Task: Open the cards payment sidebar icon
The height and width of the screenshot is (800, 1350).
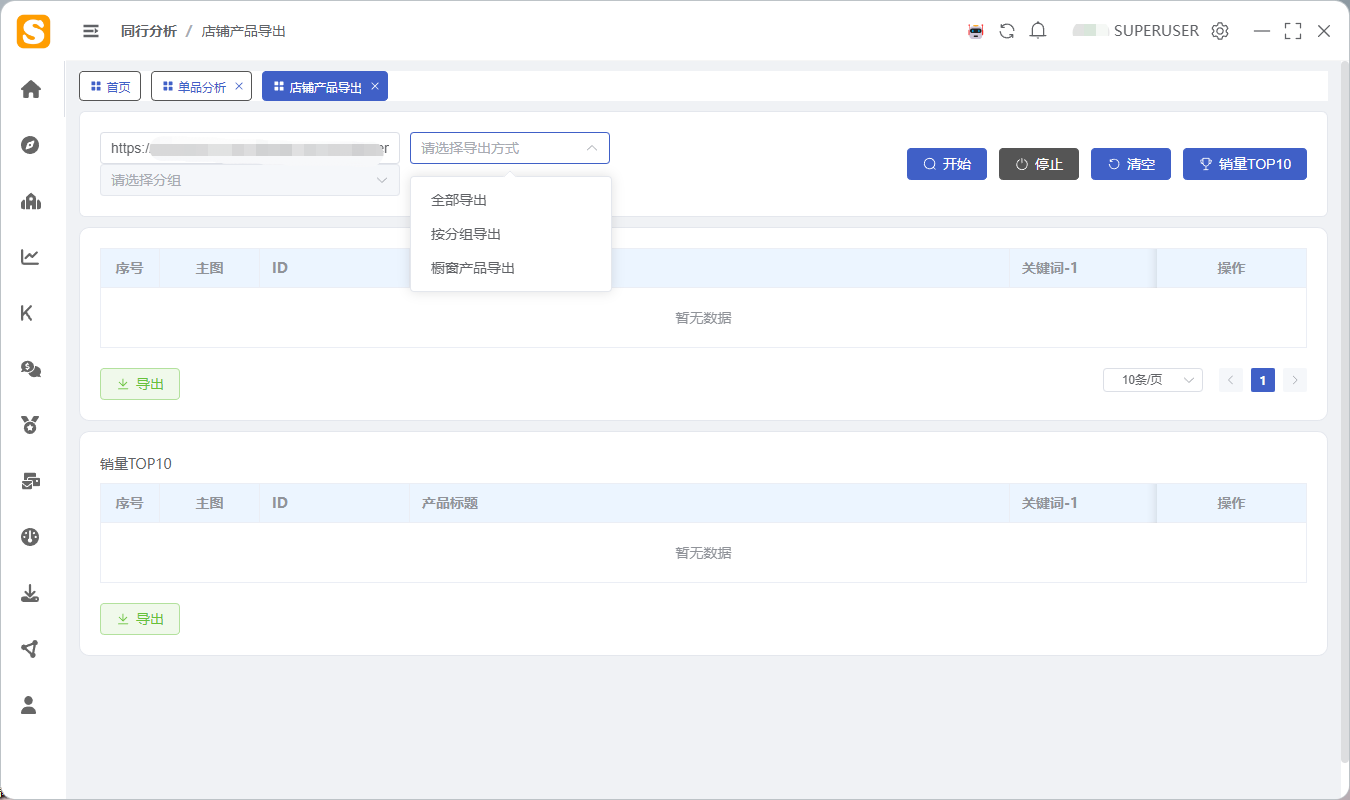Action: point(30,481)
